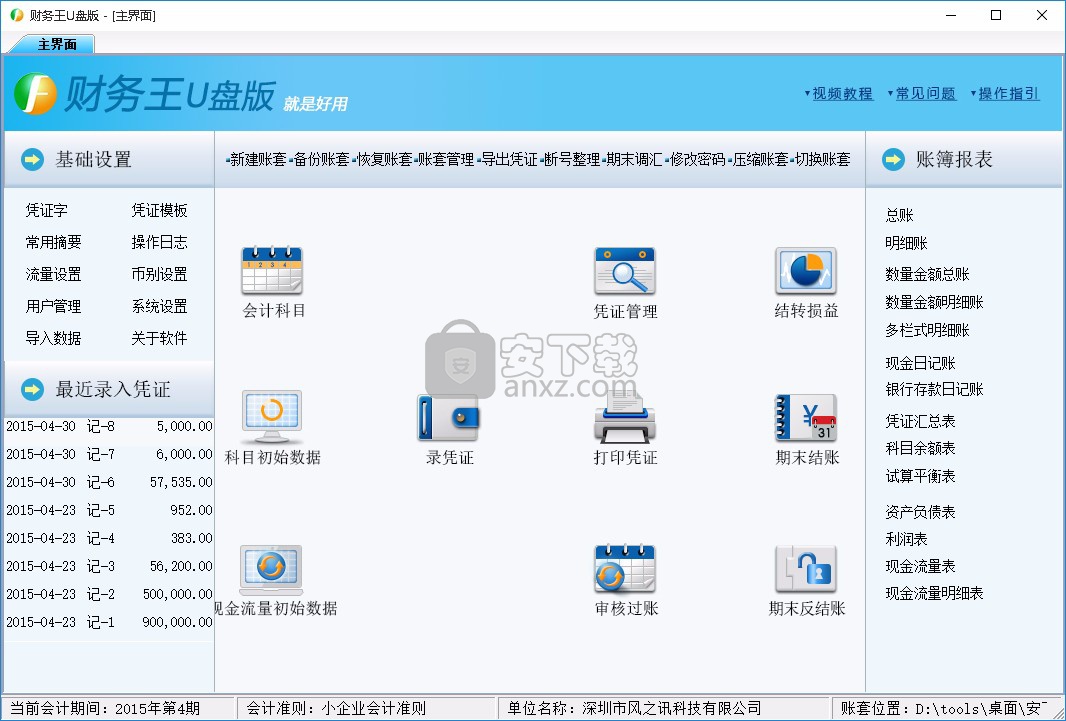
Task: Open 用户管理
Action: (x=53, y=306)
